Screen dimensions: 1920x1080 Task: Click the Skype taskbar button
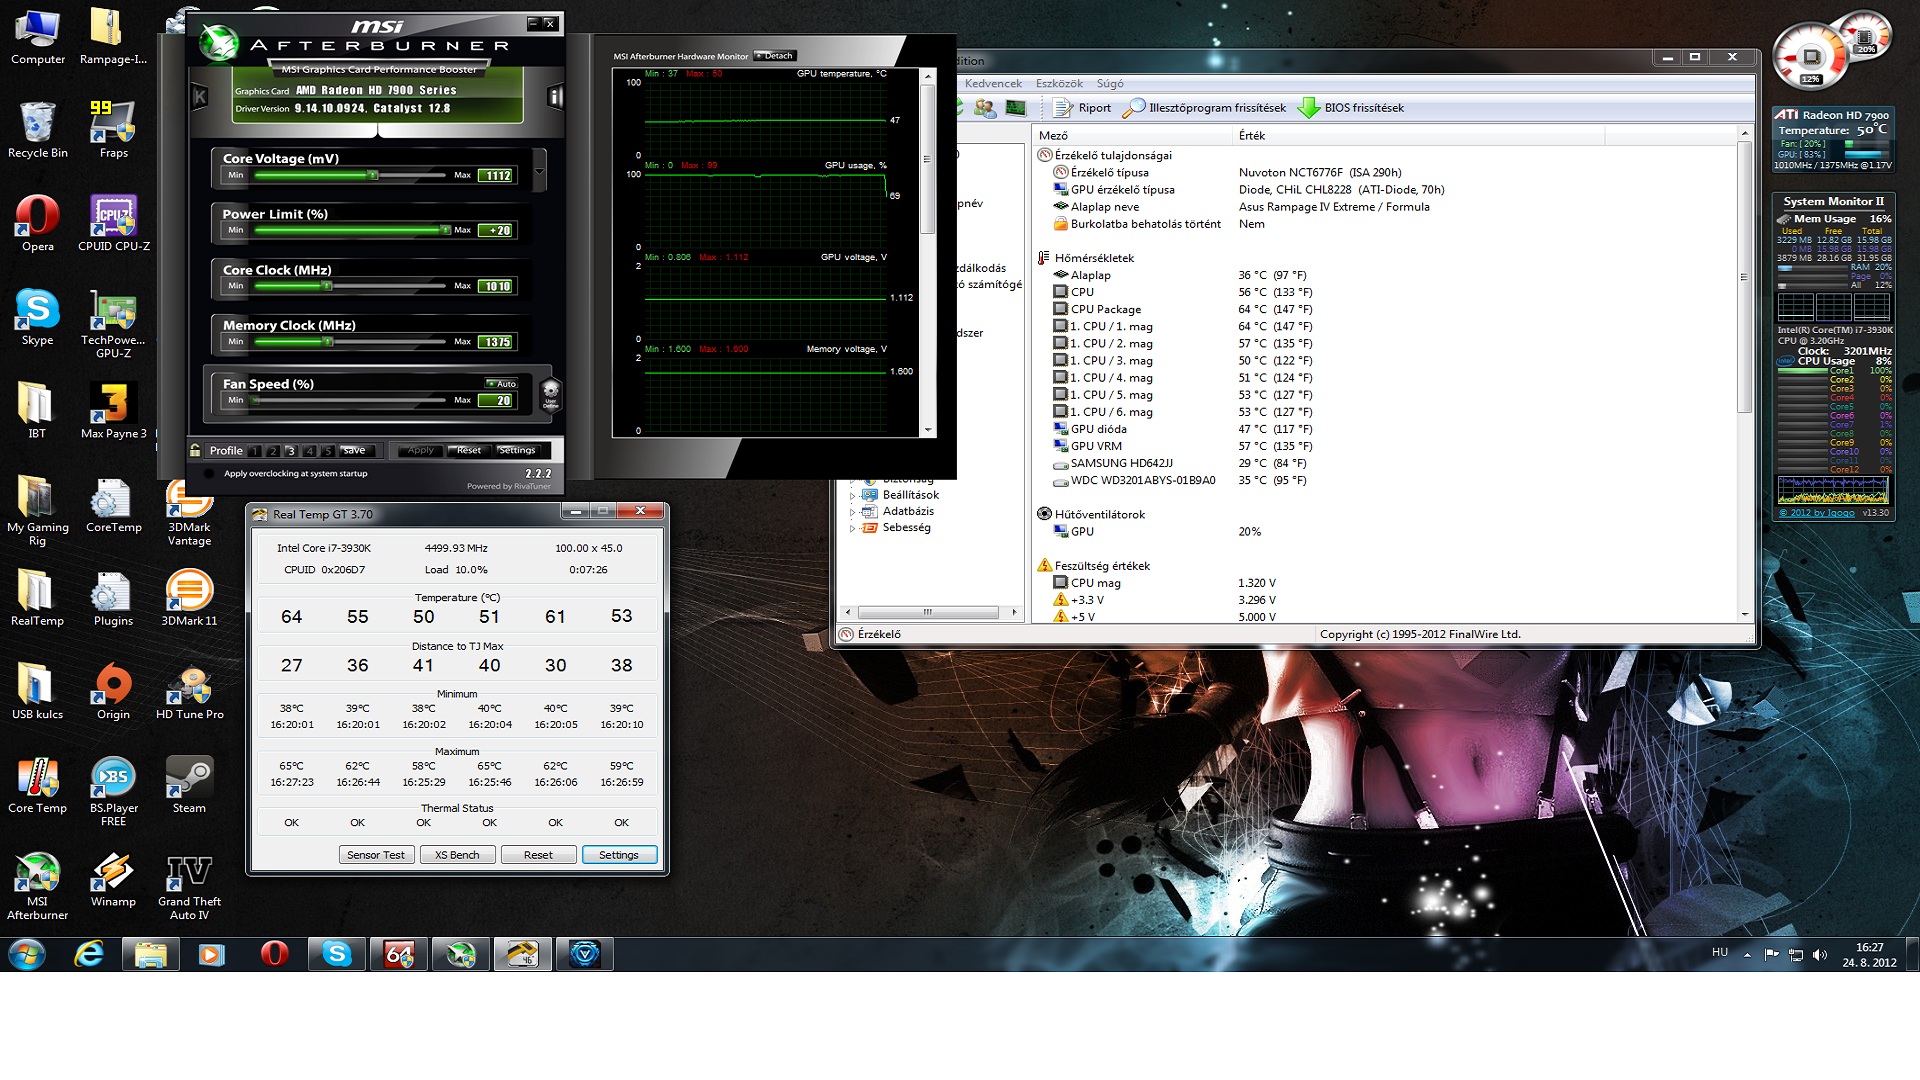coord(337,955)
